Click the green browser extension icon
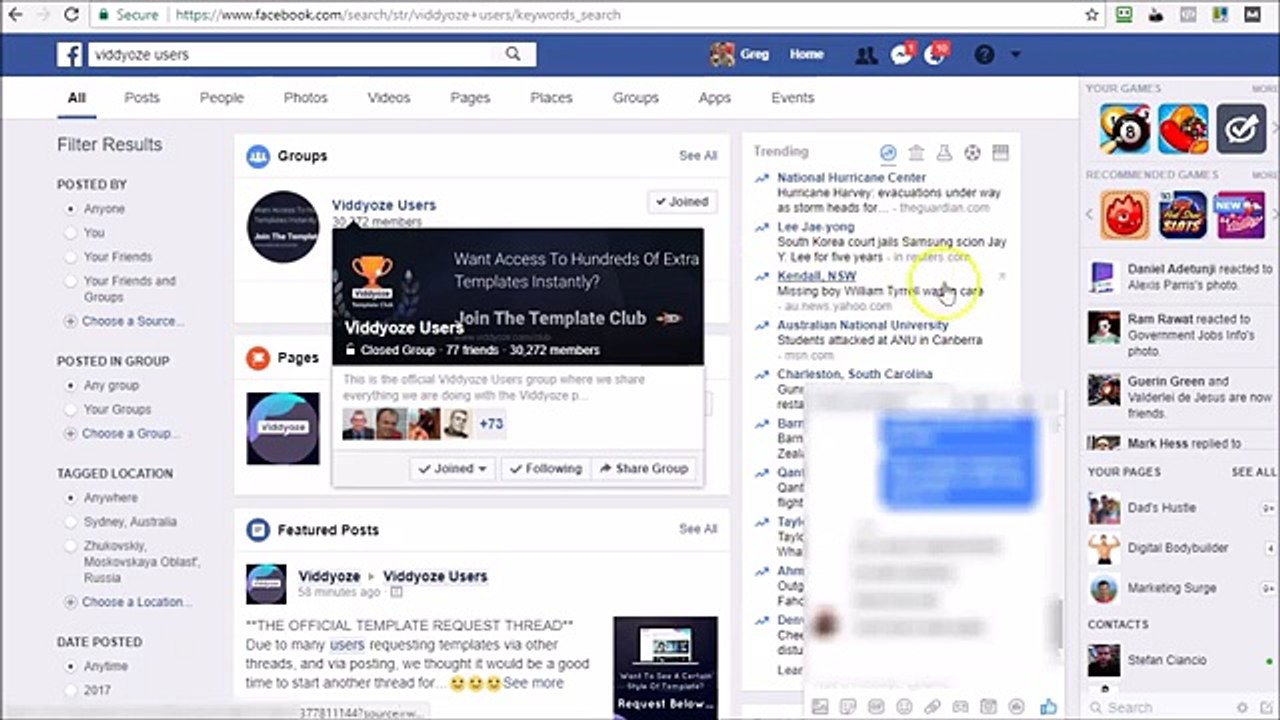Screen dimensions: 1280x720 pos(1124,15)
